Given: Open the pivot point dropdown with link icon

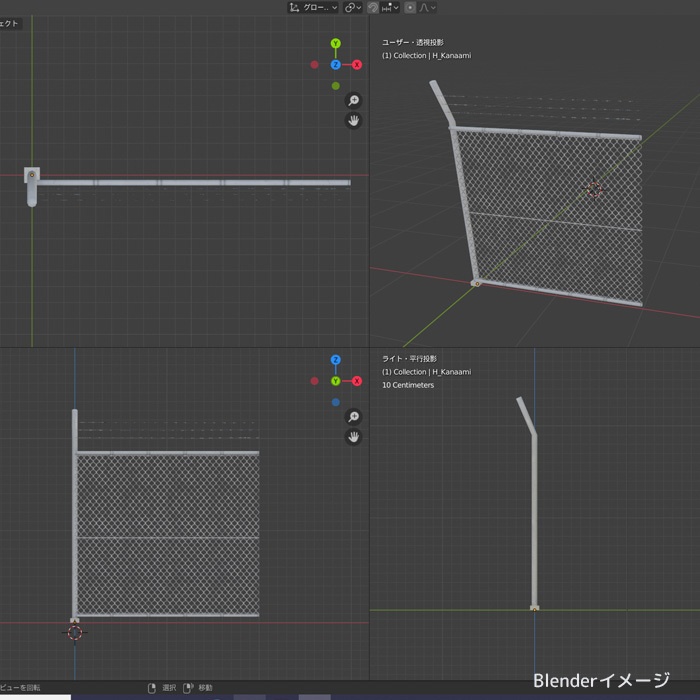Looking at the screenshot, I should [x=353, y=8].
